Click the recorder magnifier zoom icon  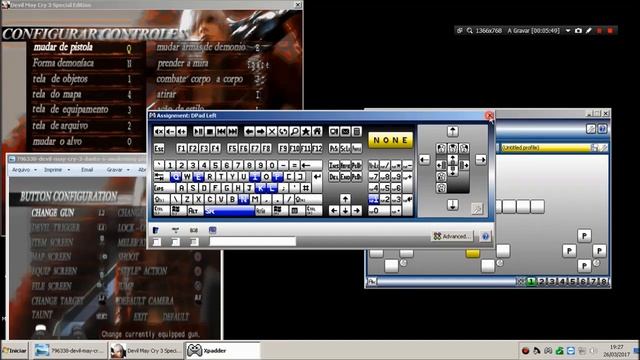pyautogui.click(x=469, y=31)
